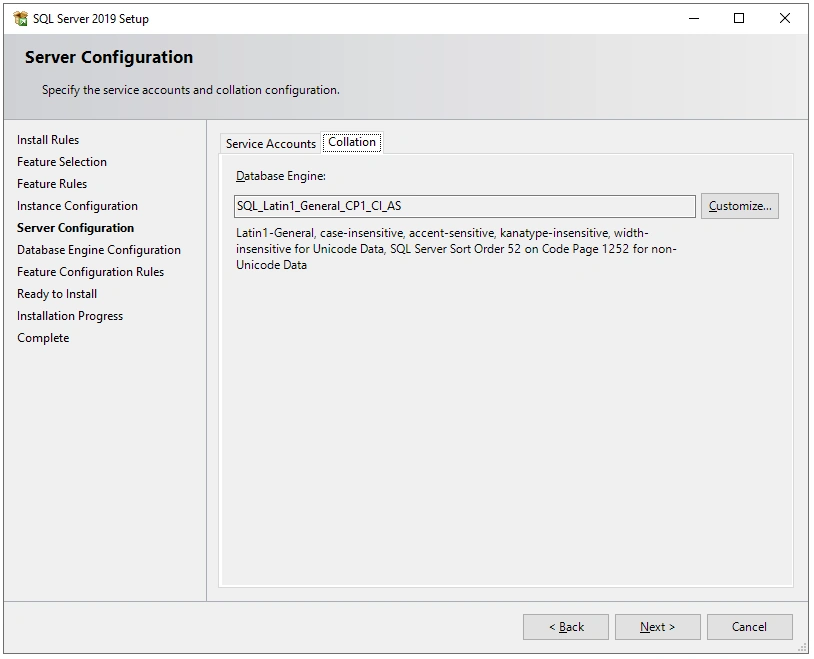Click the Database Engine label

(x=281, y=176)
